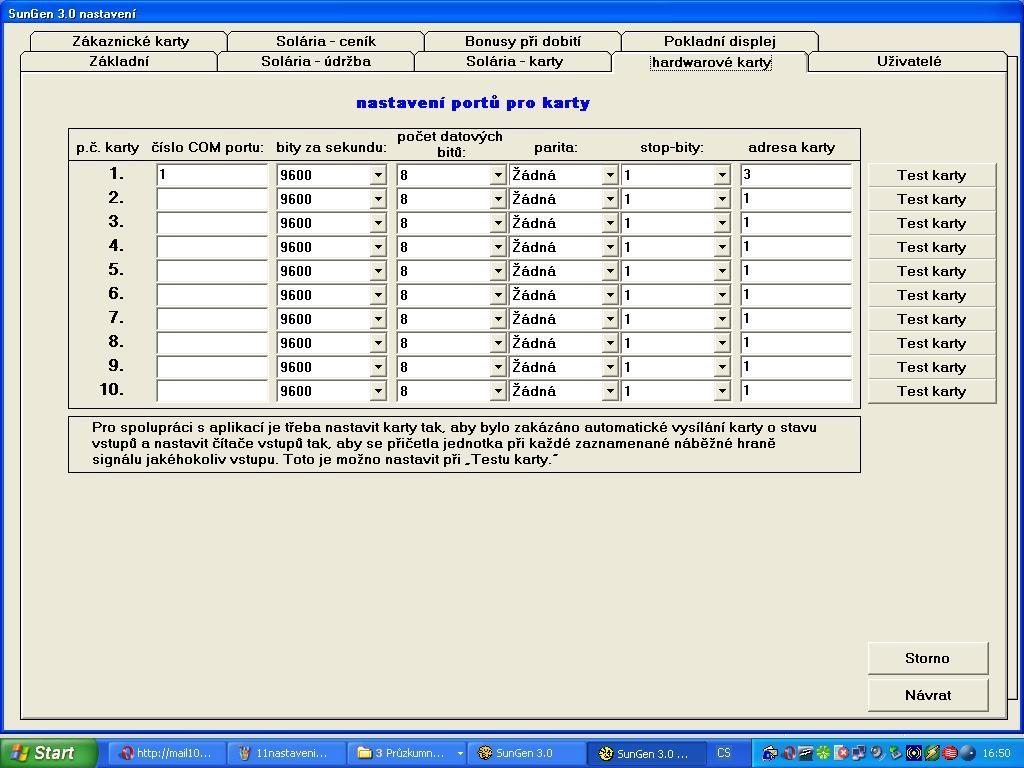Open parita dropdown for card 1

pos(610,175)
